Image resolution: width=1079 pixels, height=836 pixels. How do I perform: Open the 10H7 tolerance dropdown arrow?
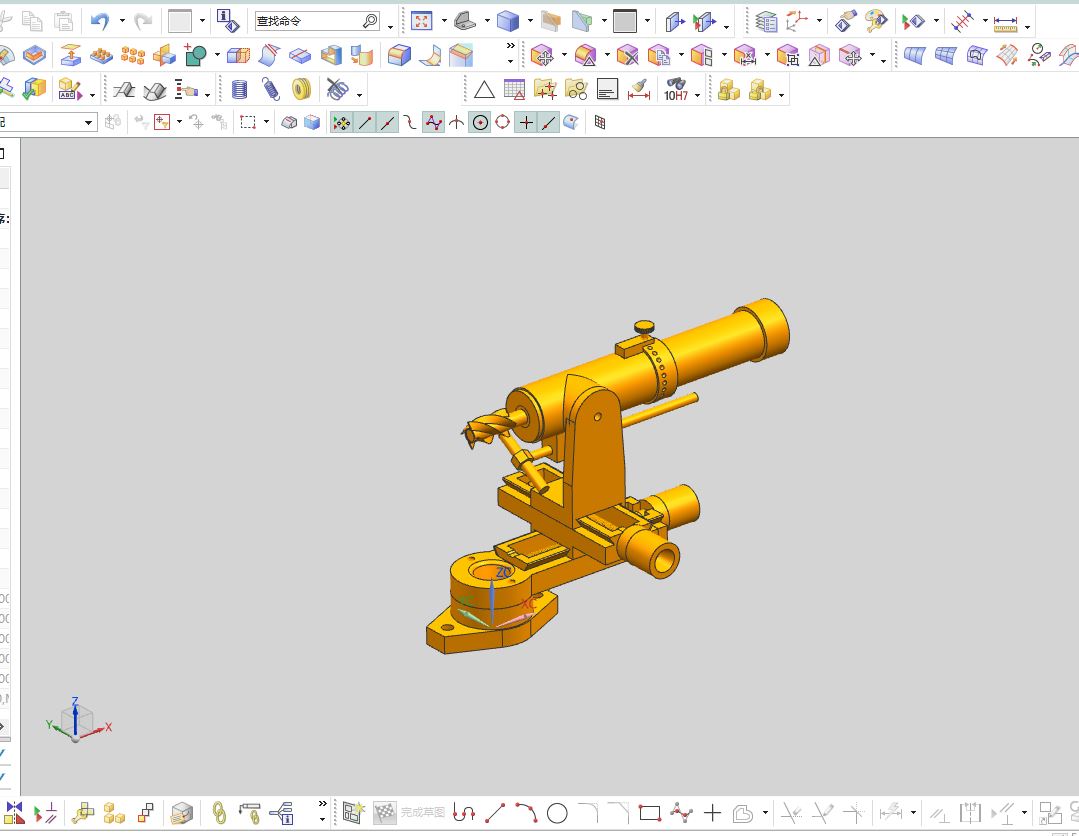698,95
